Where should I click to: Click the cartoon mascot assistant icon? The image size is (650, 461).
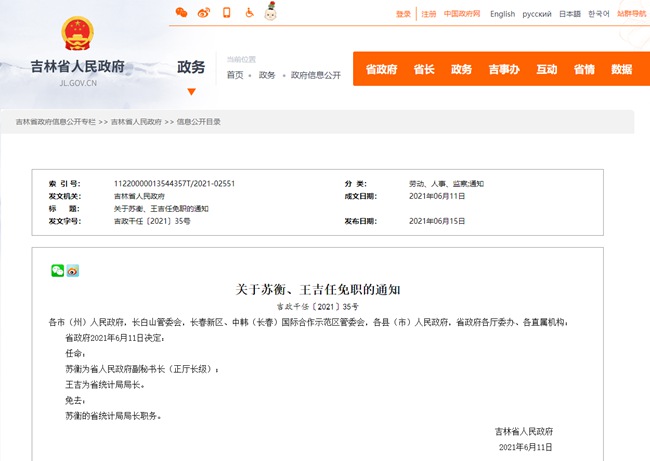click(270, 12)
